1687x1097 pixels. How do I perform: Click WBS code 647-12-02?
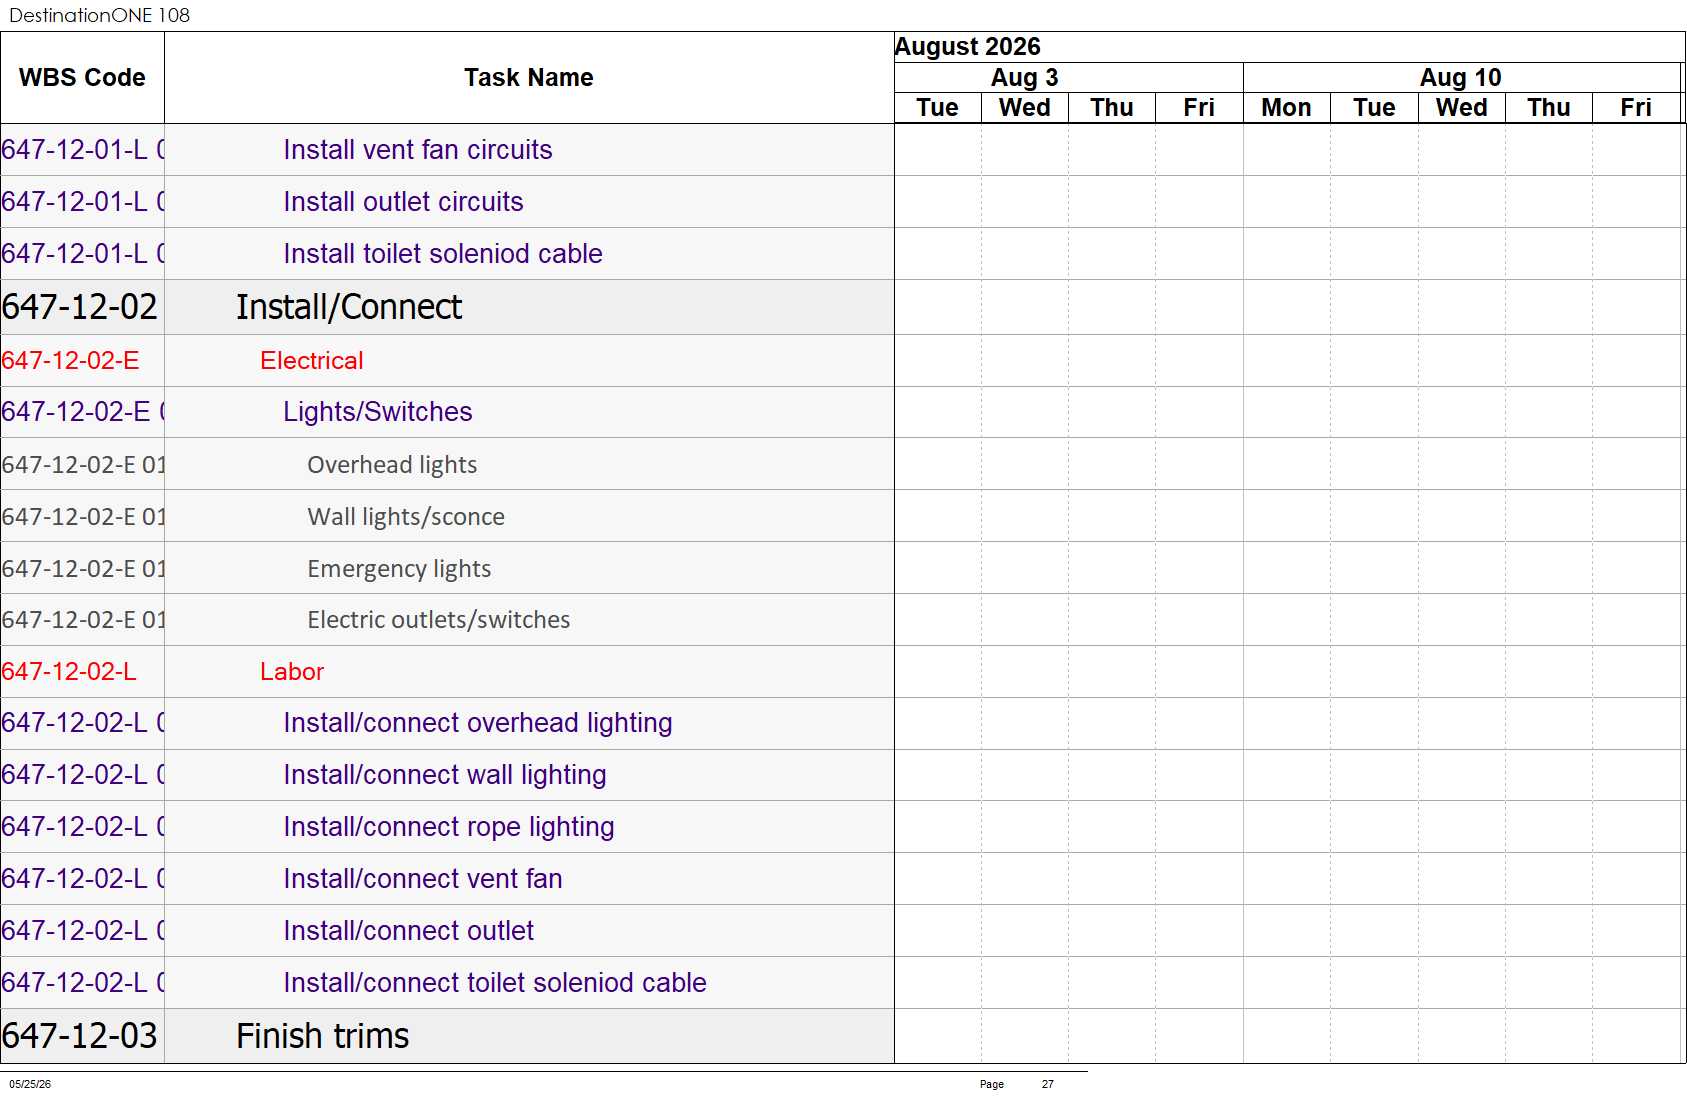pyautogui.click(x=79, y=307)
